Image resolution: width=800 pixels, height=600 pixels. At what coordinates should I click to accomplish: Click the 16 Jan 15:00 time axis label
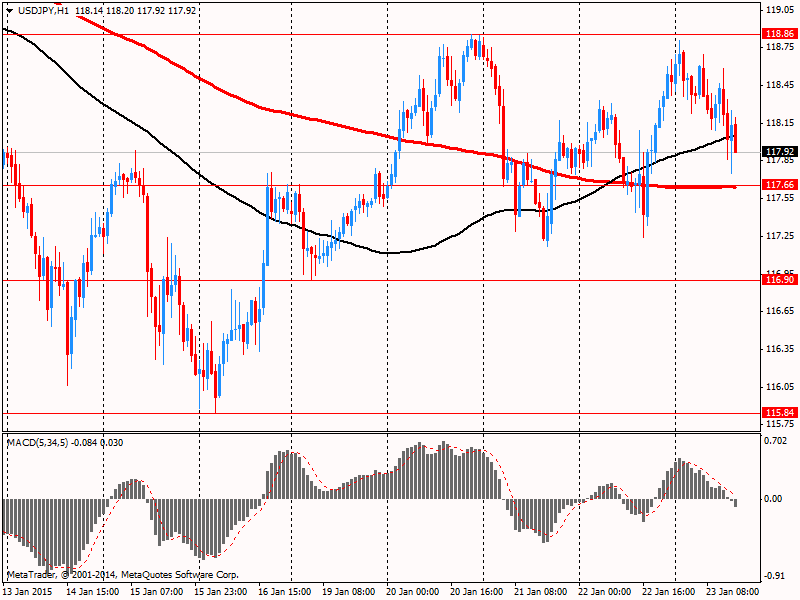coord(285,592)
